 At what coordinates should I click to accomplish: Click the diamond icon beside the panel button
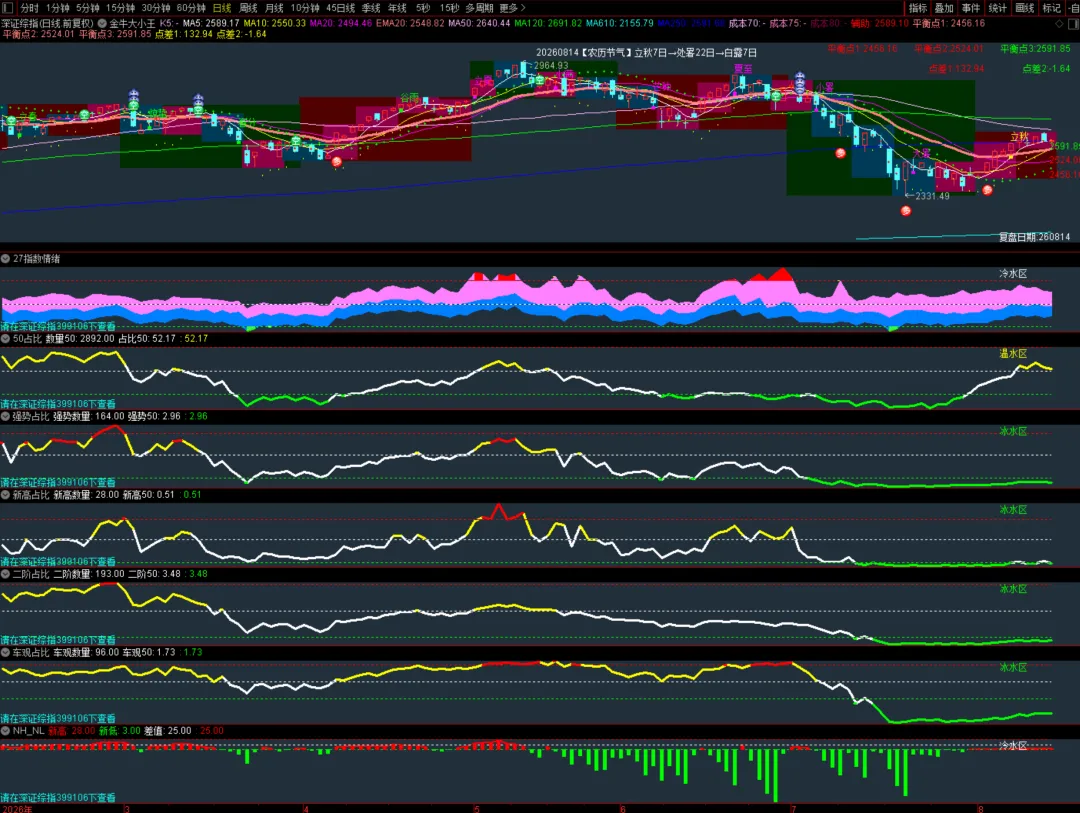point(1059,23)
